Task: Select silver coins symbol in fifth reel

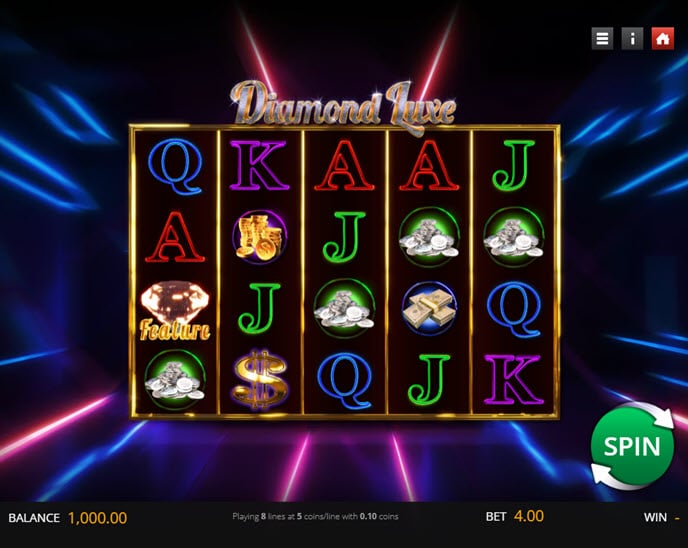Action: coord(514,237)
